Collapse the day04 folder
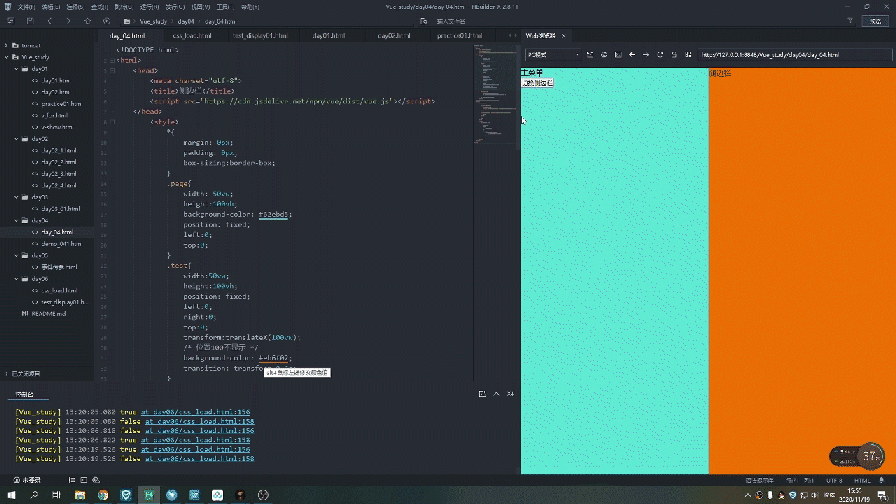The width and height of the screenshot is (896, 504). click(x=17, y=221)
